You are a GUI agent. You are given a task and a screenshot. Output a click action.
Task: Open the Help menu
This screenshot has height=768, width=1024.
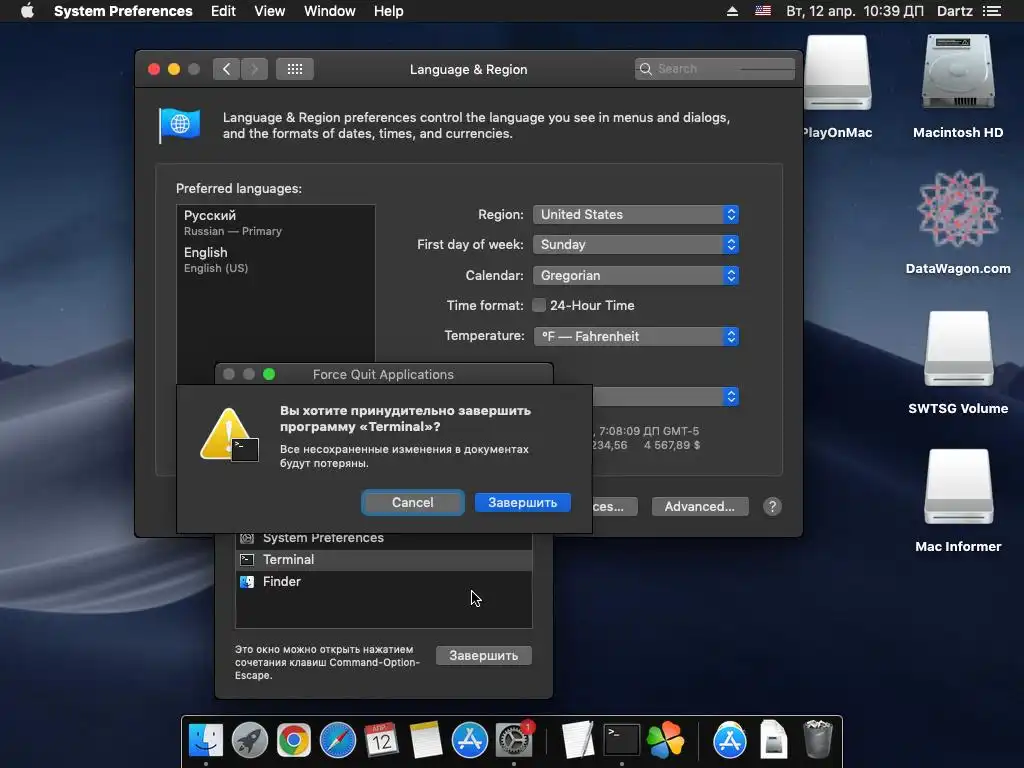[388, 11]
